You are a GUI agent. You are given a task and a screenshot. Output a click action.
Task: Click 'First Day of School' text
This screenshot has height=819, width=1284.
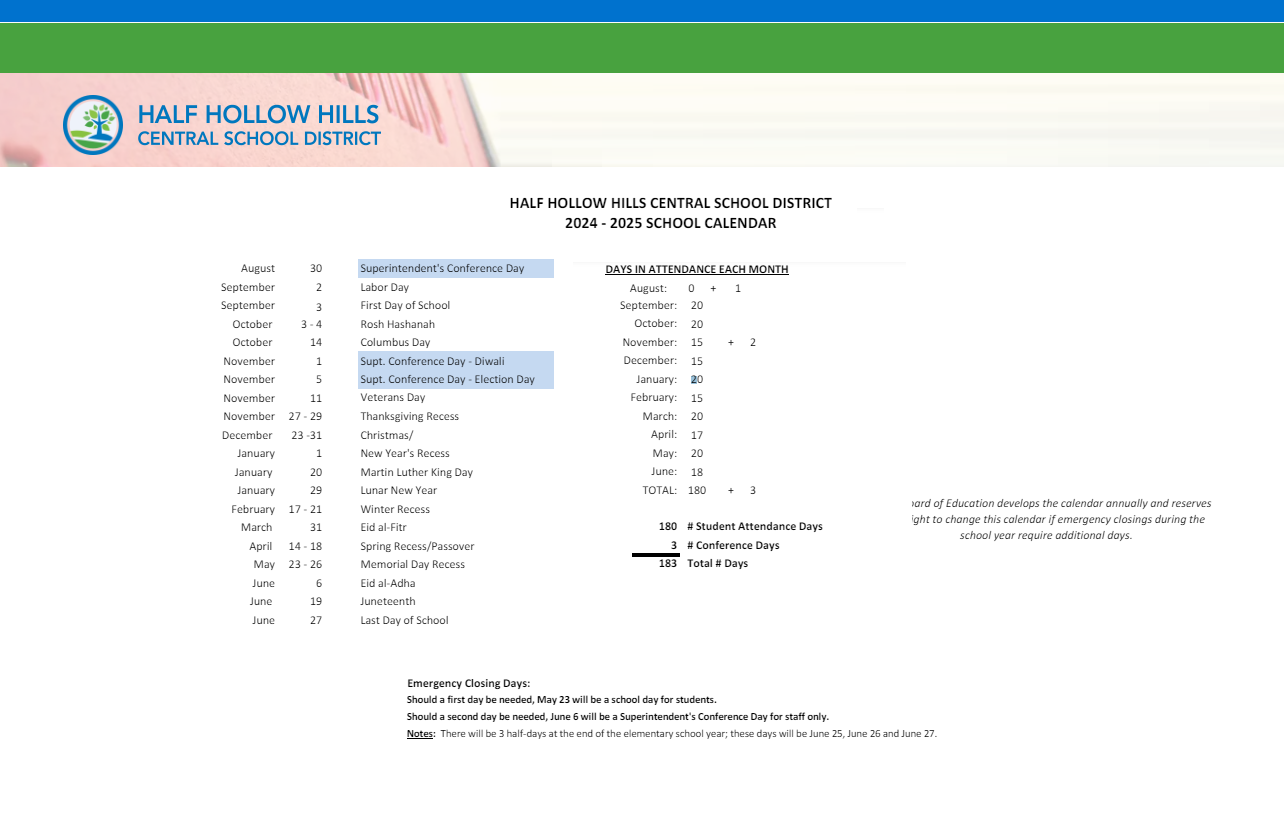405,306
